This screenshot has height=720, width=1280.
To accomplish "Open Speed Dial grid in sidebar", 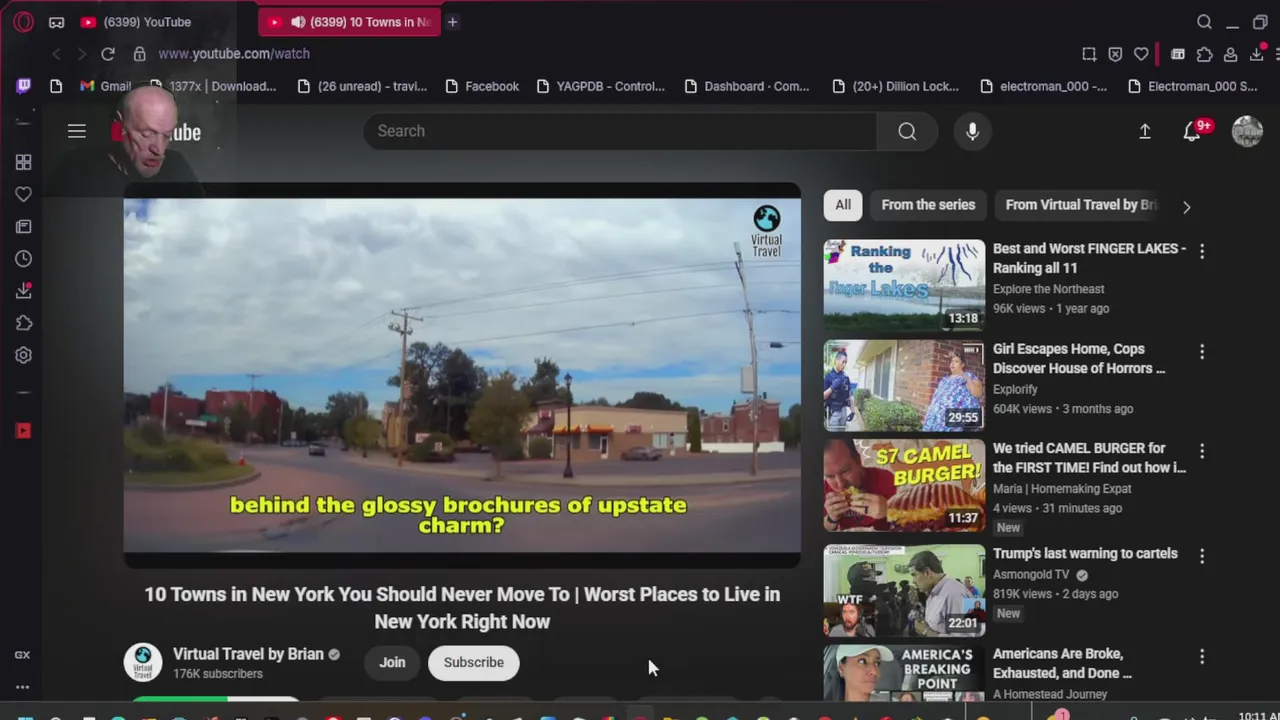I will [x=23, y=162].
